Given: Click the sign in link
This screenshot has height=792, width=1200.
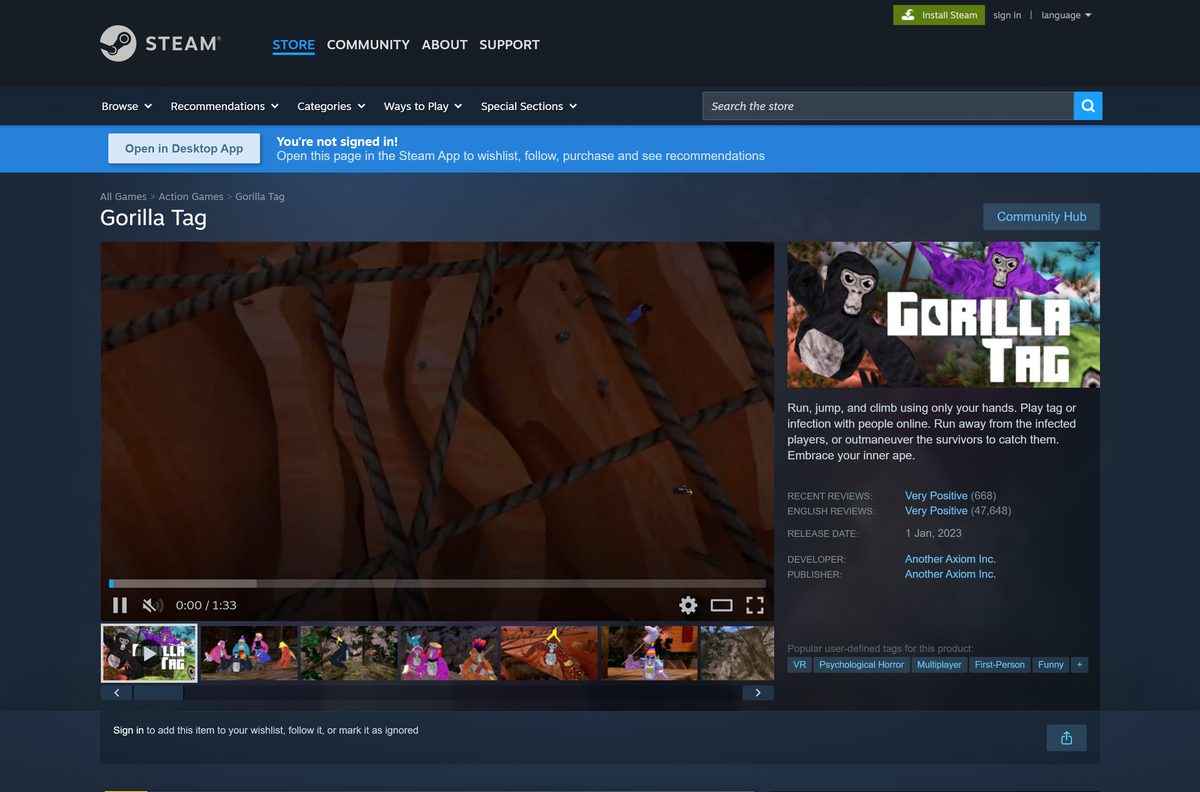Looking at the screenshot, I should [1007, 15].
